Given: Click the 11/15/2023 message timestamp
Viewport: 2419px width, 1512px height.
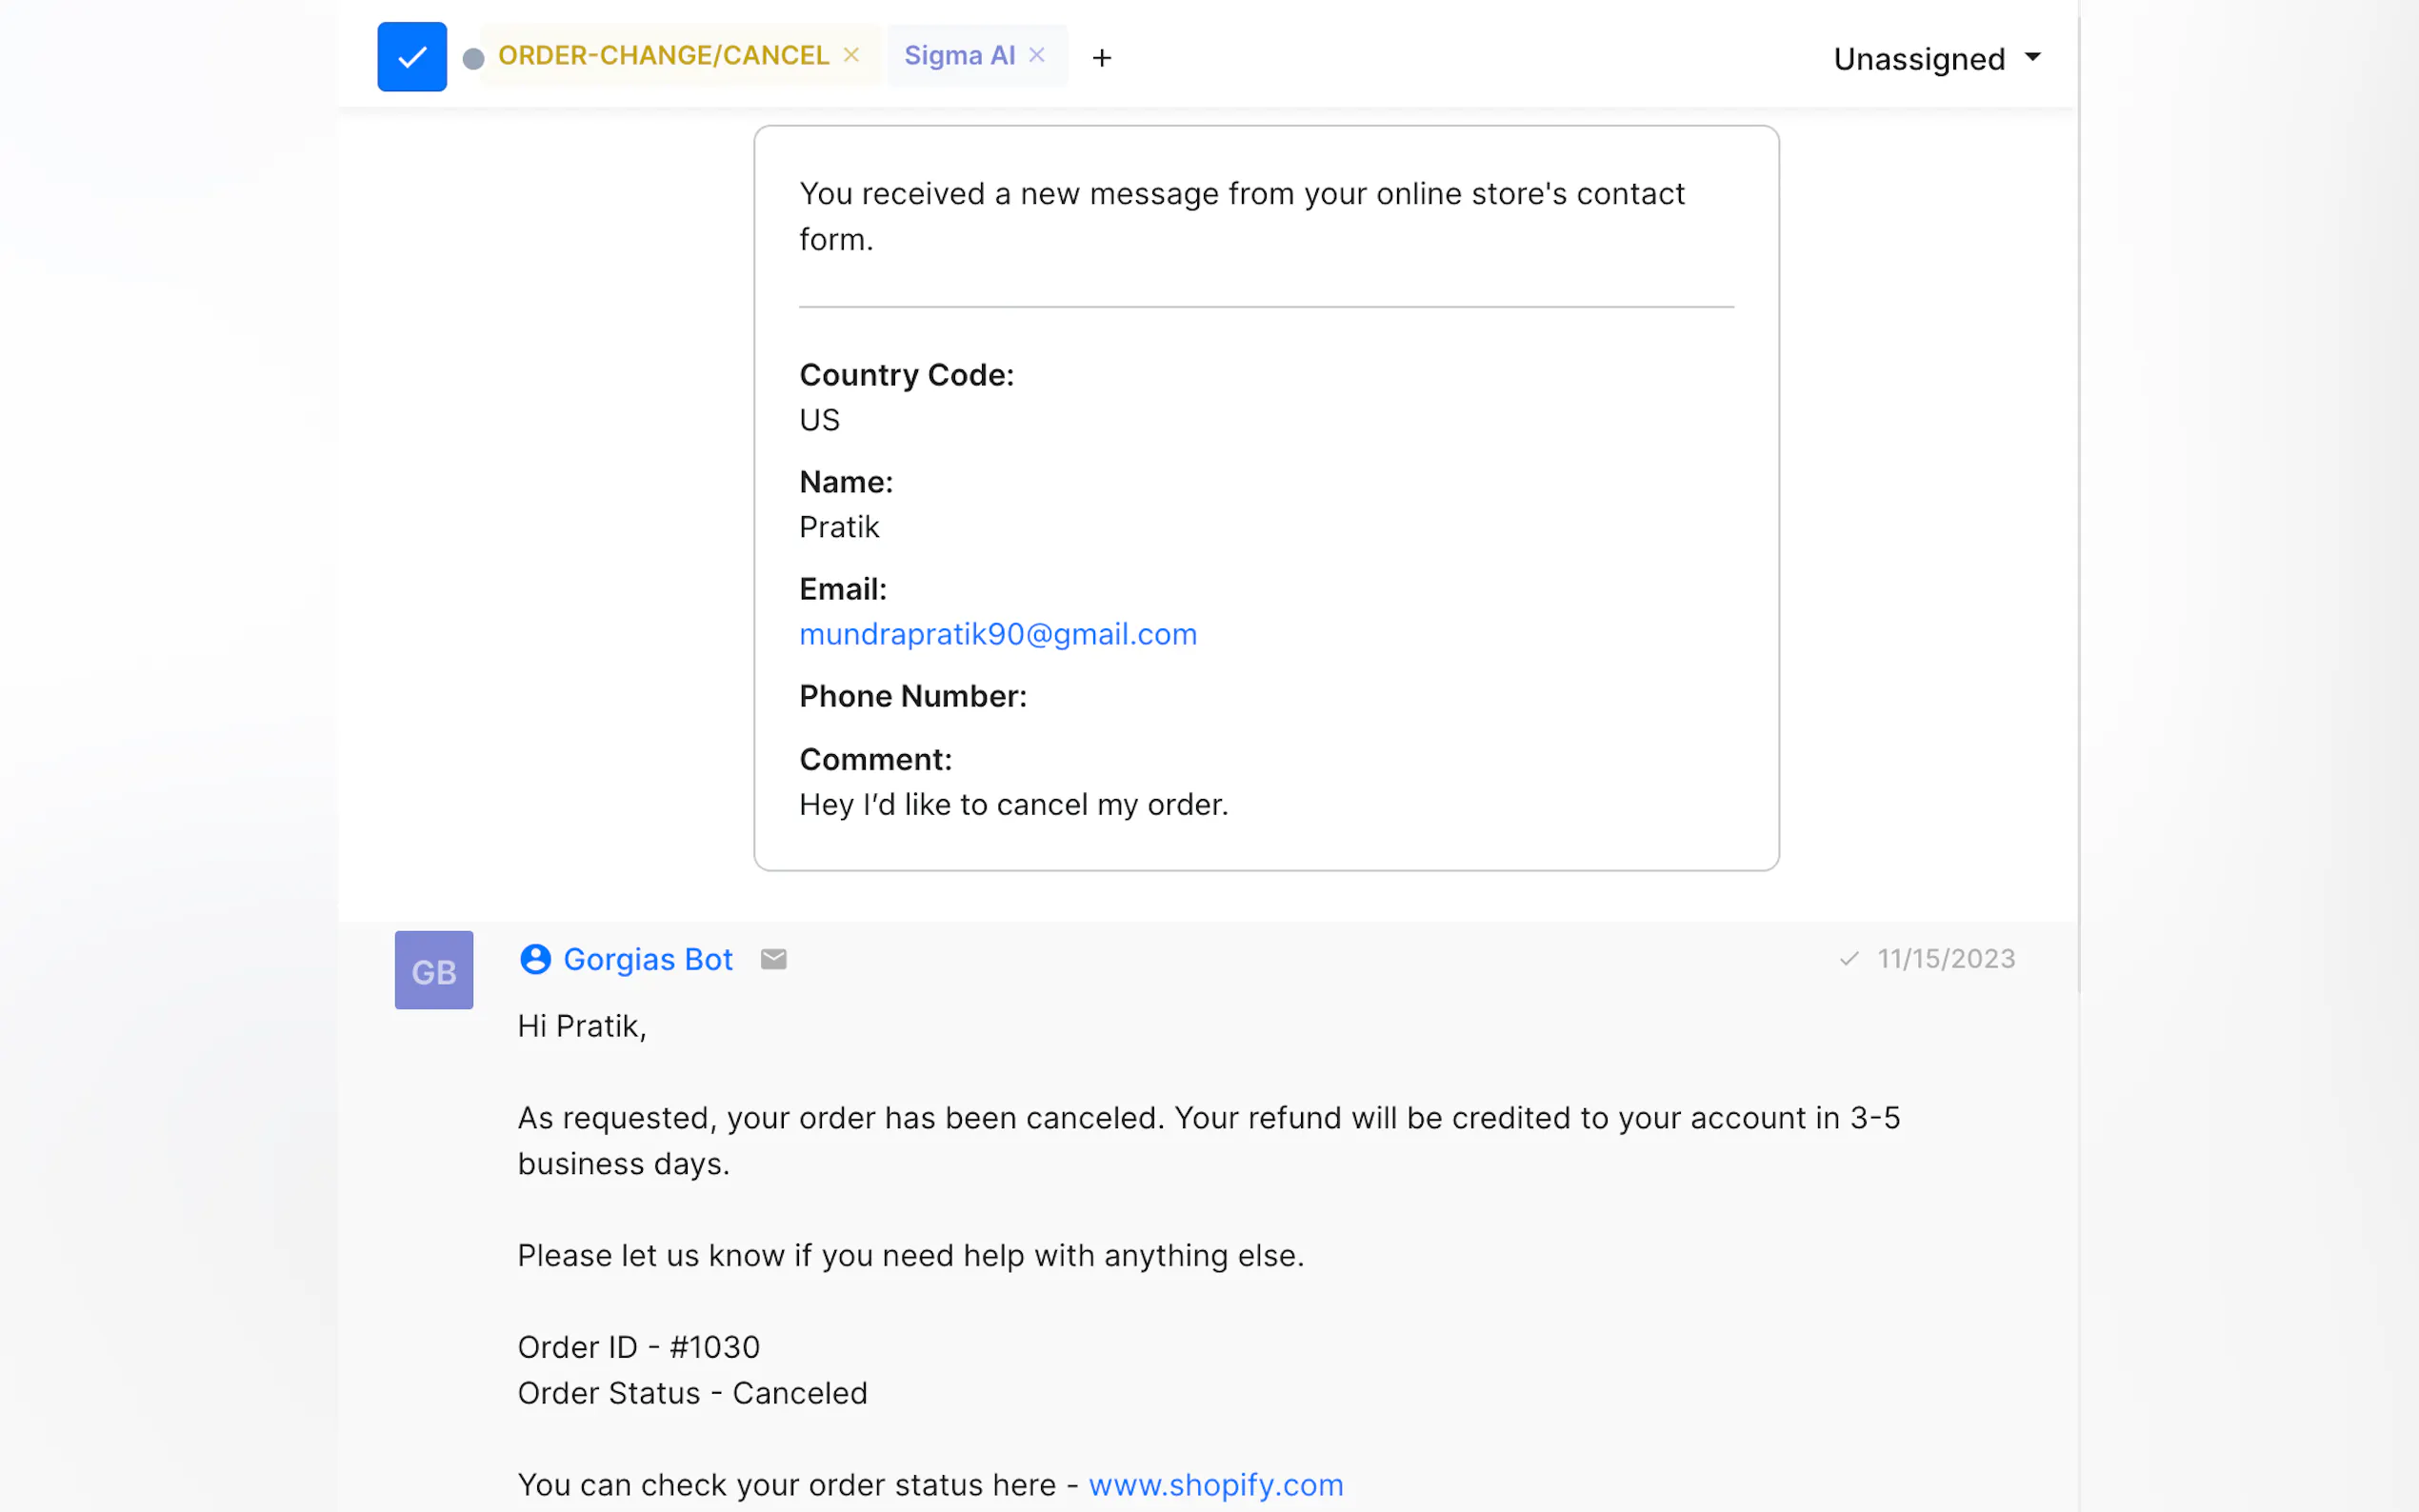Looking at the screenshot, I should pos(1946,959).
